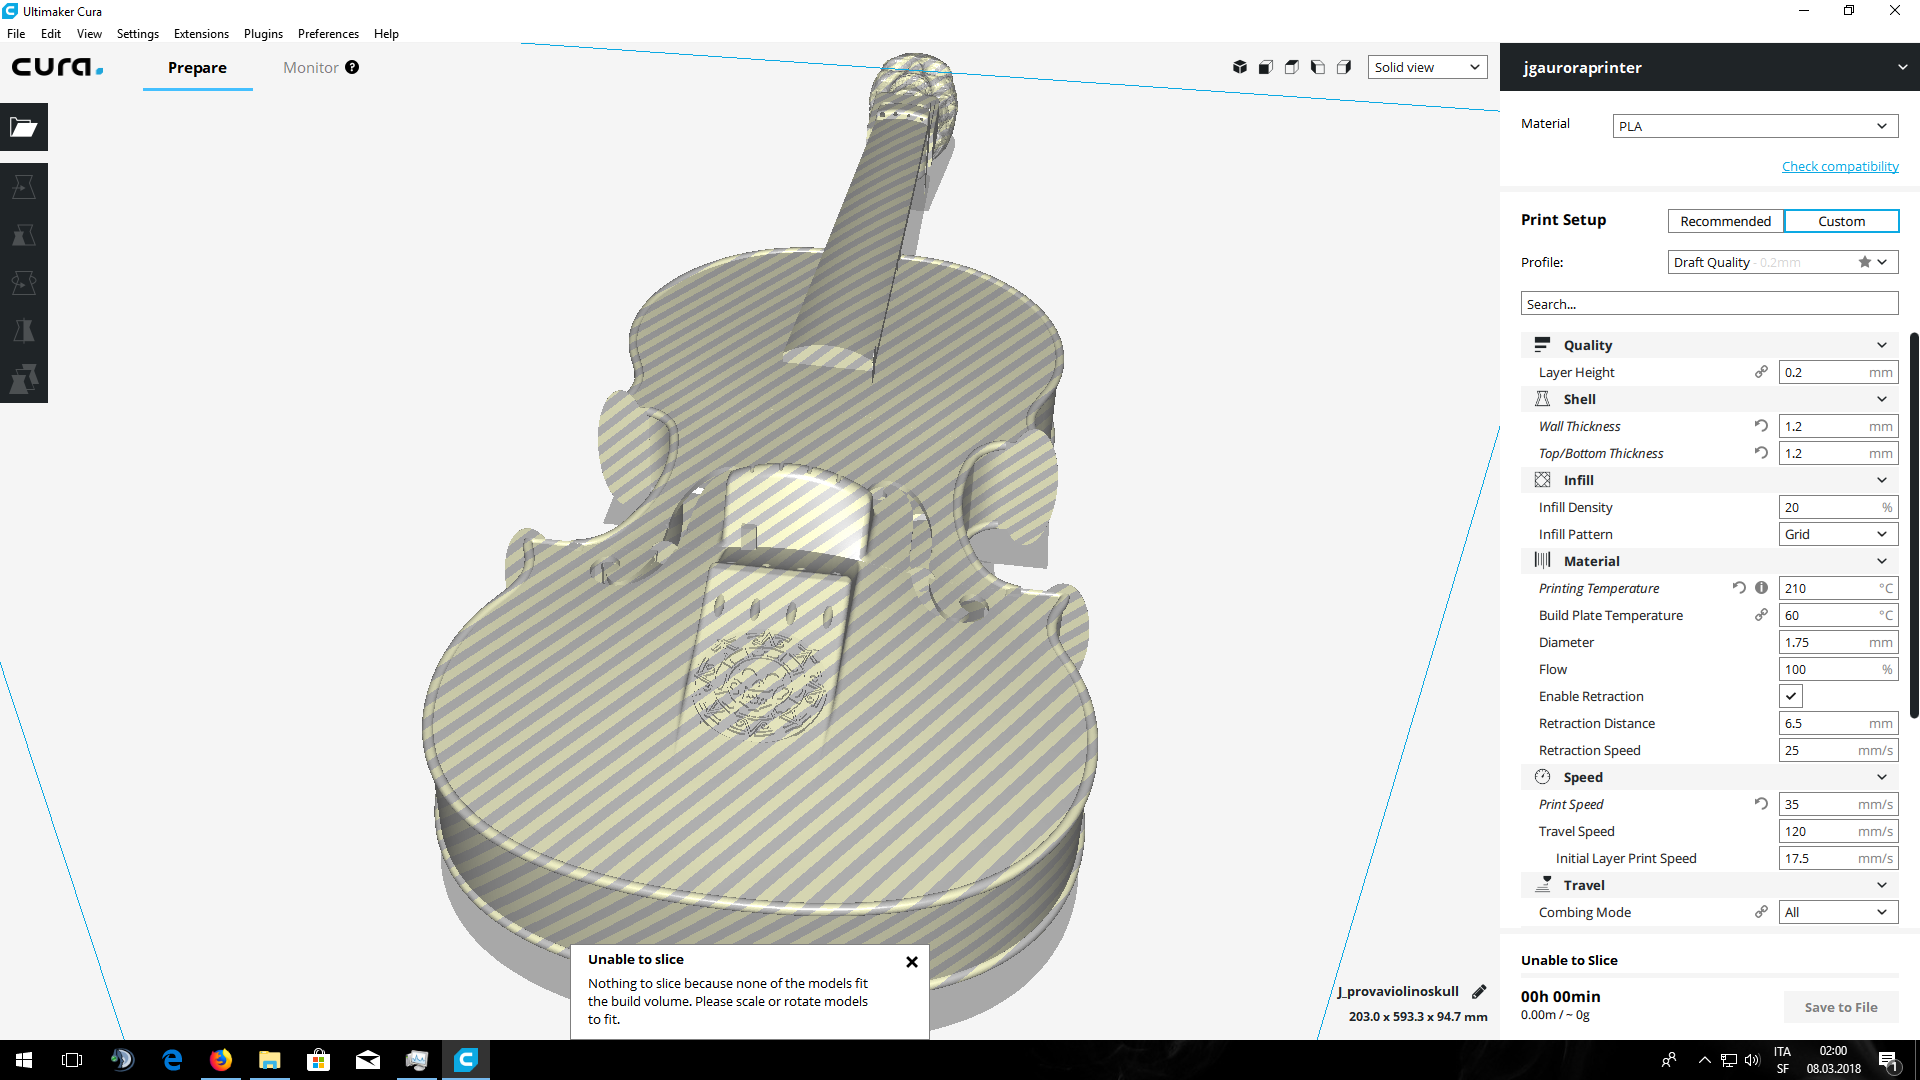The image size is (1920, 1080).
Task: Open the Settings menu
Action: click(138, 33)
